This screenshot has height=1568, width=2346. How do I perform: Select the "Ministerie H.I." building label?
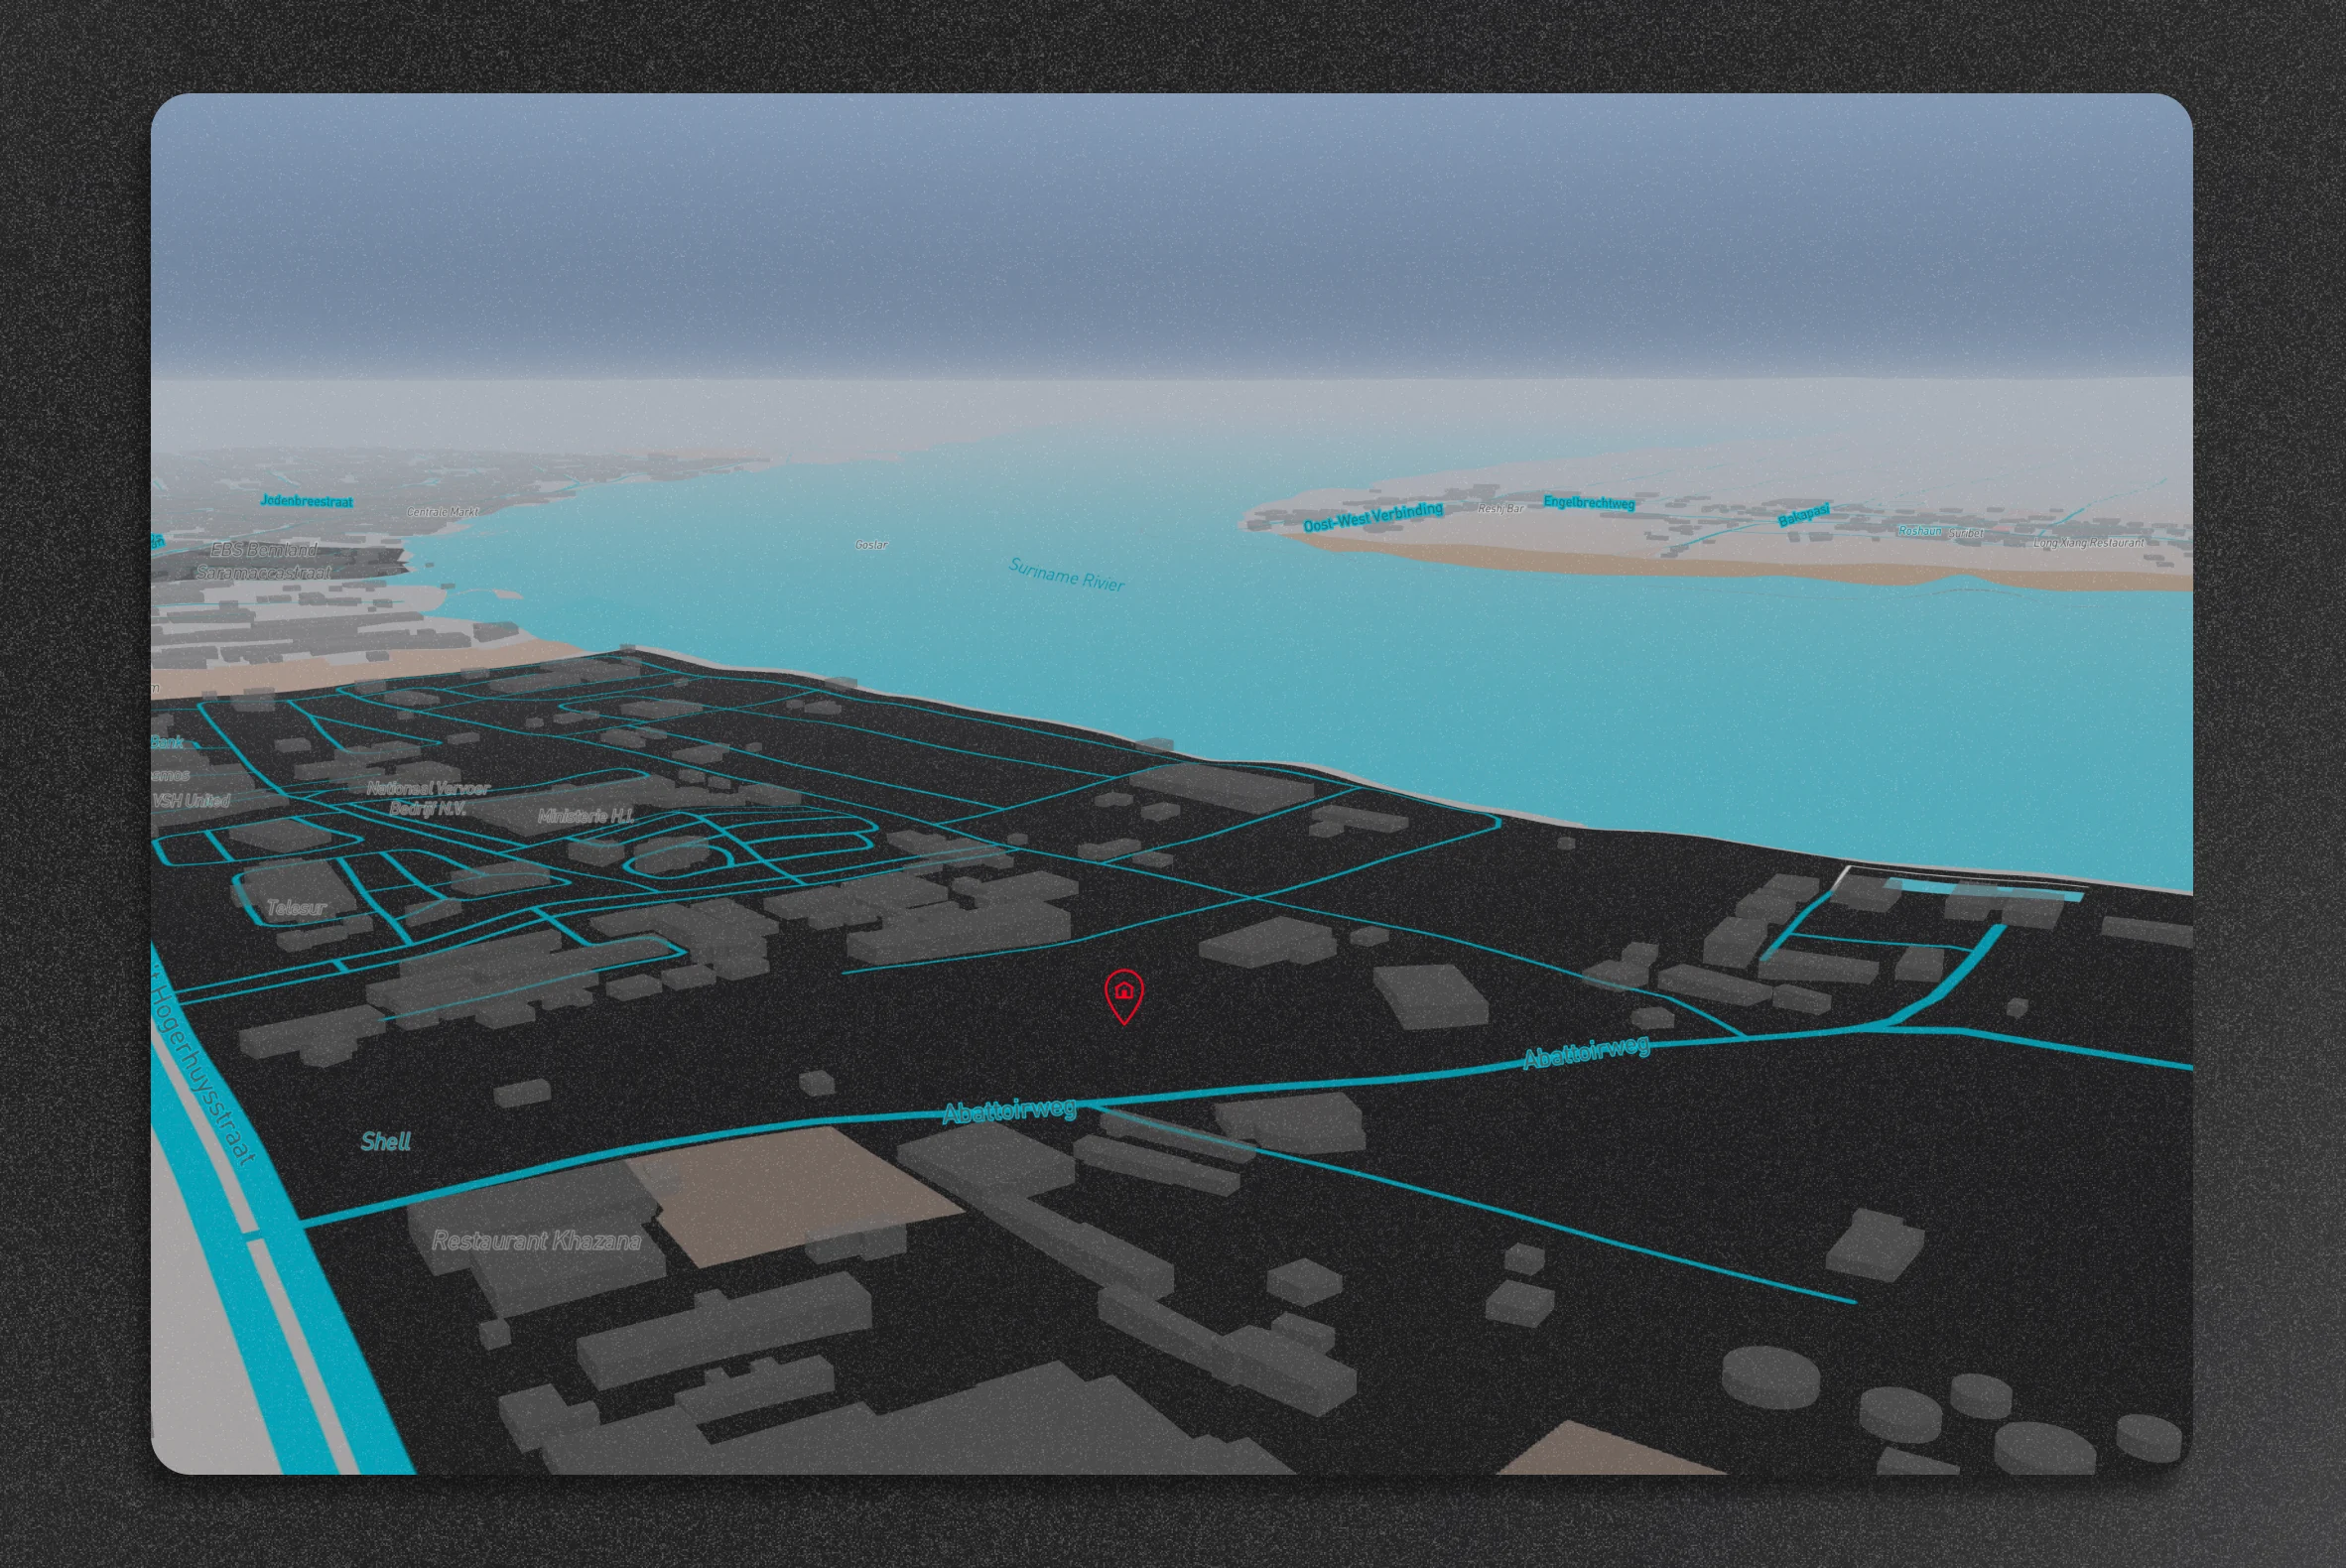pos(586,816)
